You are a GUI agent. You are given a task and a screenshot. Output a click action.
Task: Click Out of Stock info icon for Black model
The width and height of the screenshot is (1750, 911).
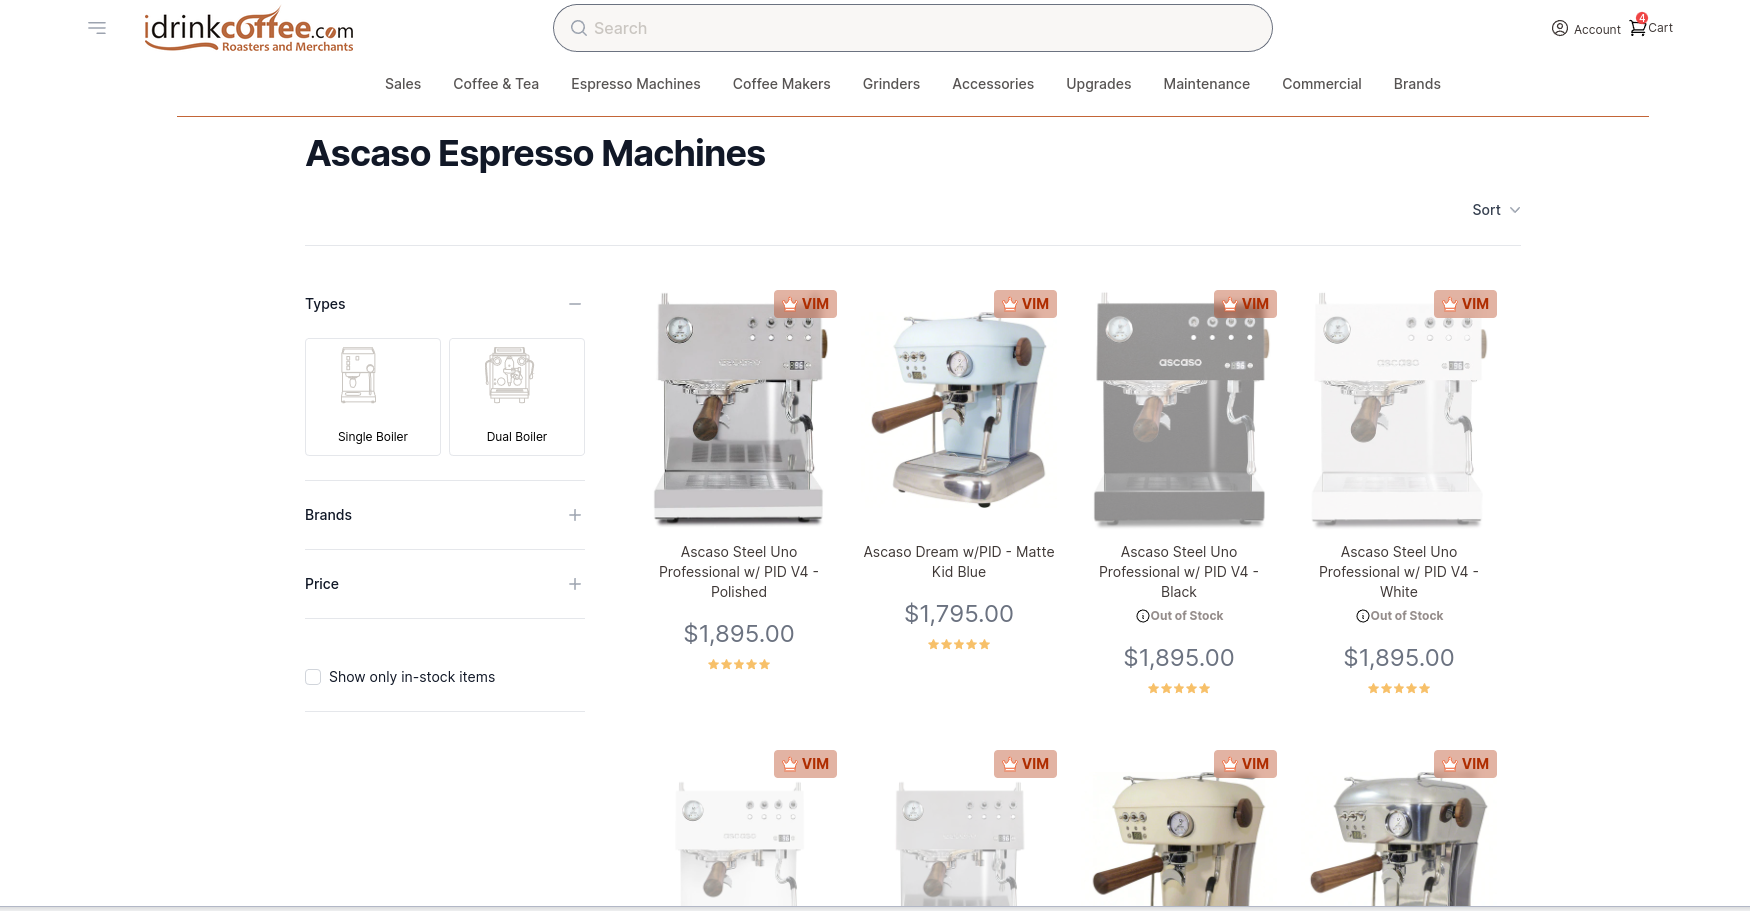(x=1142, y=616)
